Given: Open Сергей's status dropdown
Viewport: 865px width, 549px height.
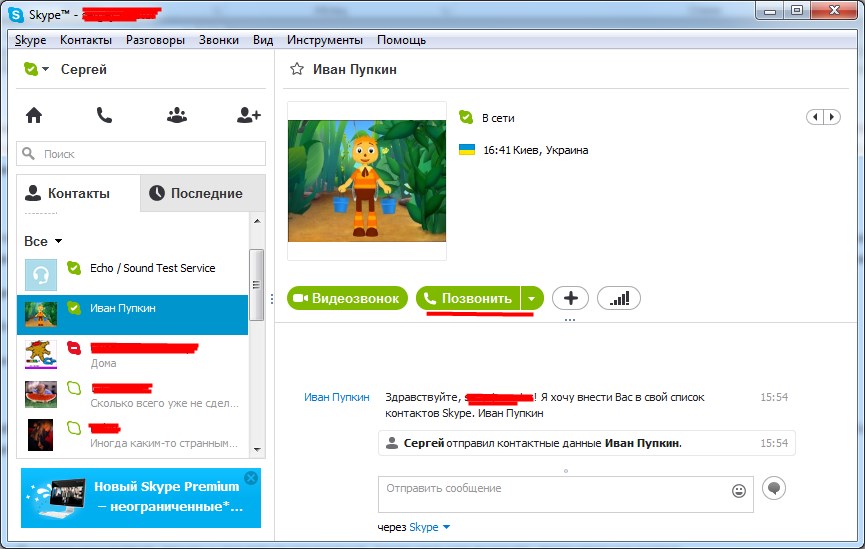Looking at the screenshot, I should coord(36,69).
